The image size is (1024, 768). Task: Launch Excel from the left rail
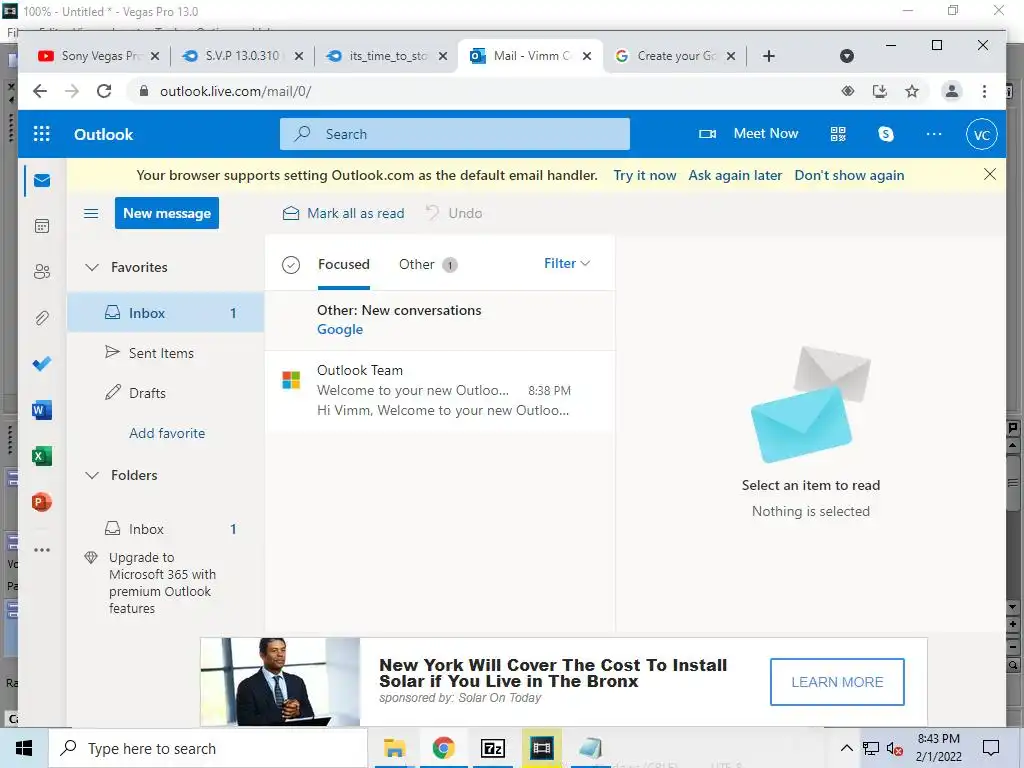point(42,456)
